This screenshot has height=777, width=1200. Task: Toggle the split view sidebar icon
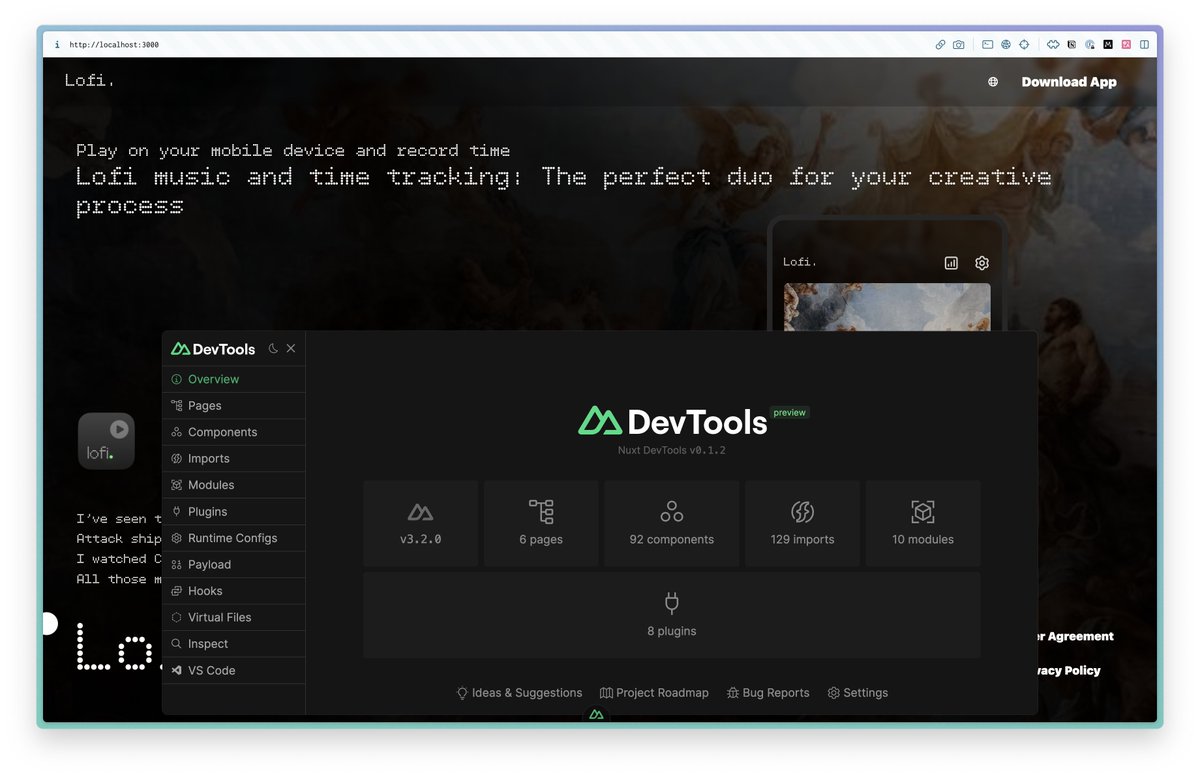point(1144,45)
